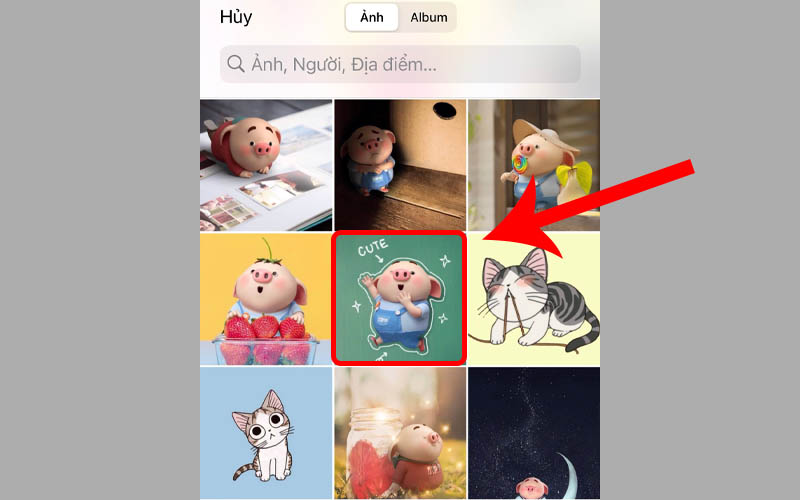This screenshot has height=500, width=800.
Task: Focus the Ảnh, Người, Địa điểm search field
Action: point(400,64)
